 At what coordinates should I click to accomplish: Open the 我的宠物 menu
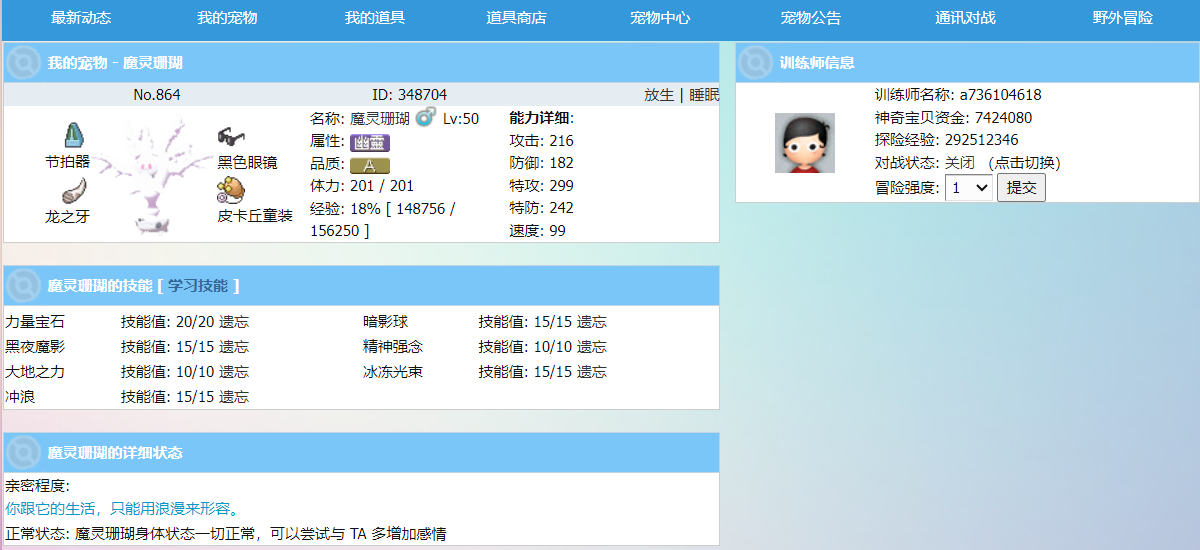pos(227,18)
